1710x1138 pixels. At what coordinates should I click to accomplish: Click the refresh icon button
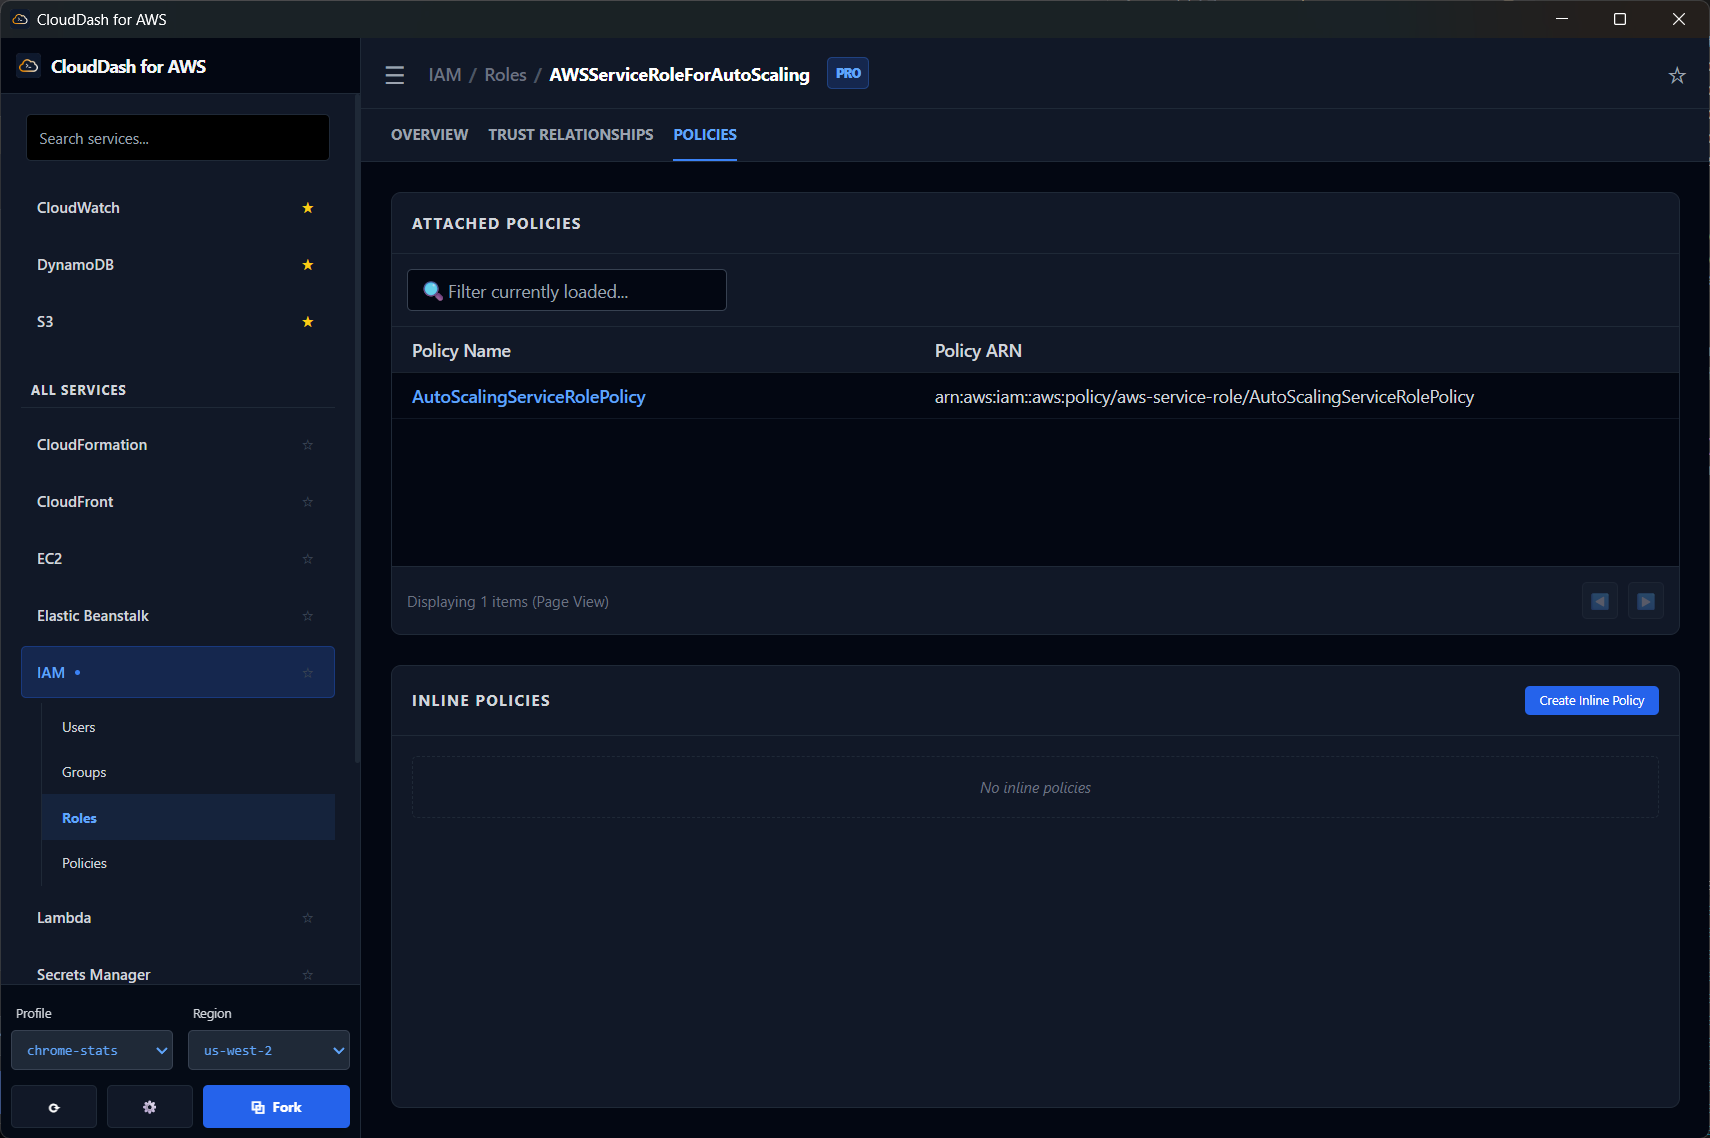click(54, 1107)
